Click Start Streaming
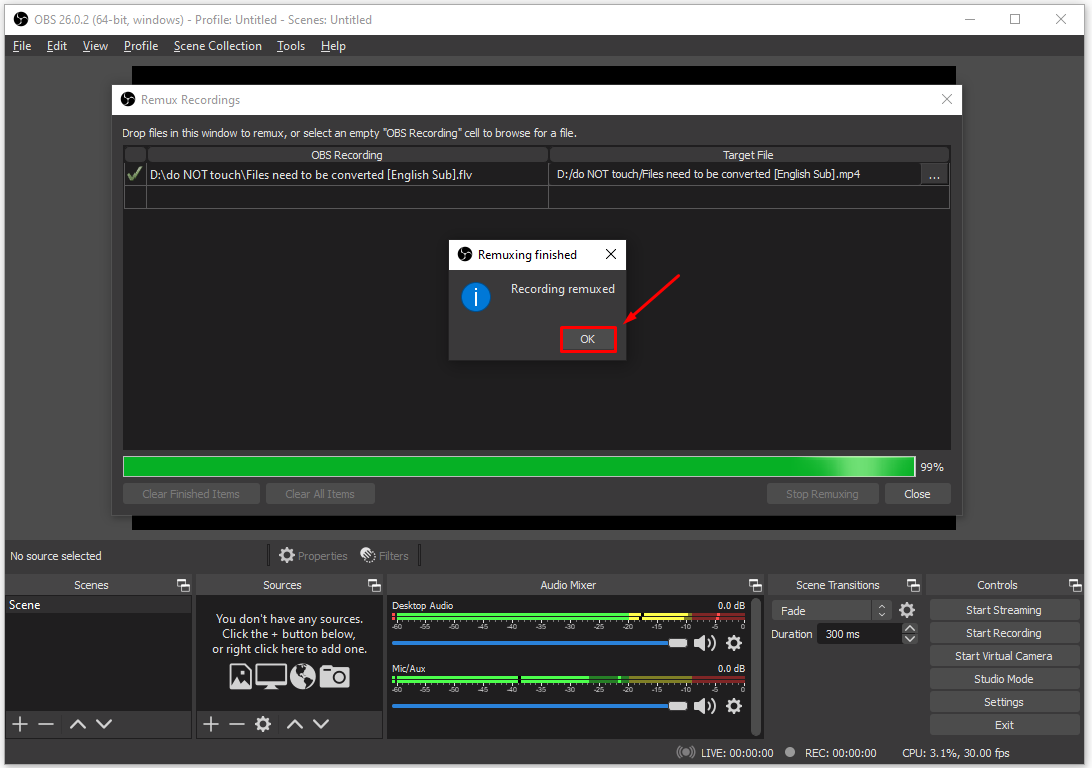This screenshot has height=768, width=1092. point(1004,610)
